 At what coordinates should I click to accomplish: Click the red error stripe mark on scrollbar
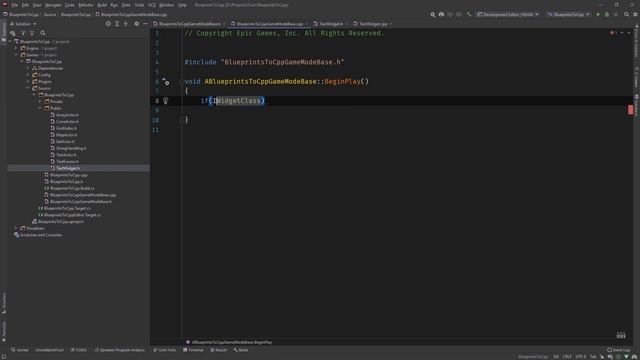point(631,109)
